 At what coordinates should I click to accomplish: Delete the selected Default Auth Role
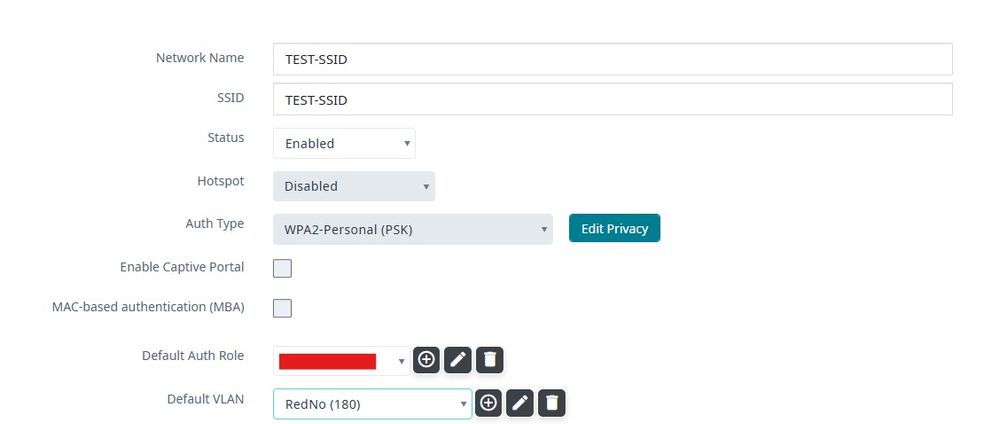pyautogui.click(x=488, y=359)
